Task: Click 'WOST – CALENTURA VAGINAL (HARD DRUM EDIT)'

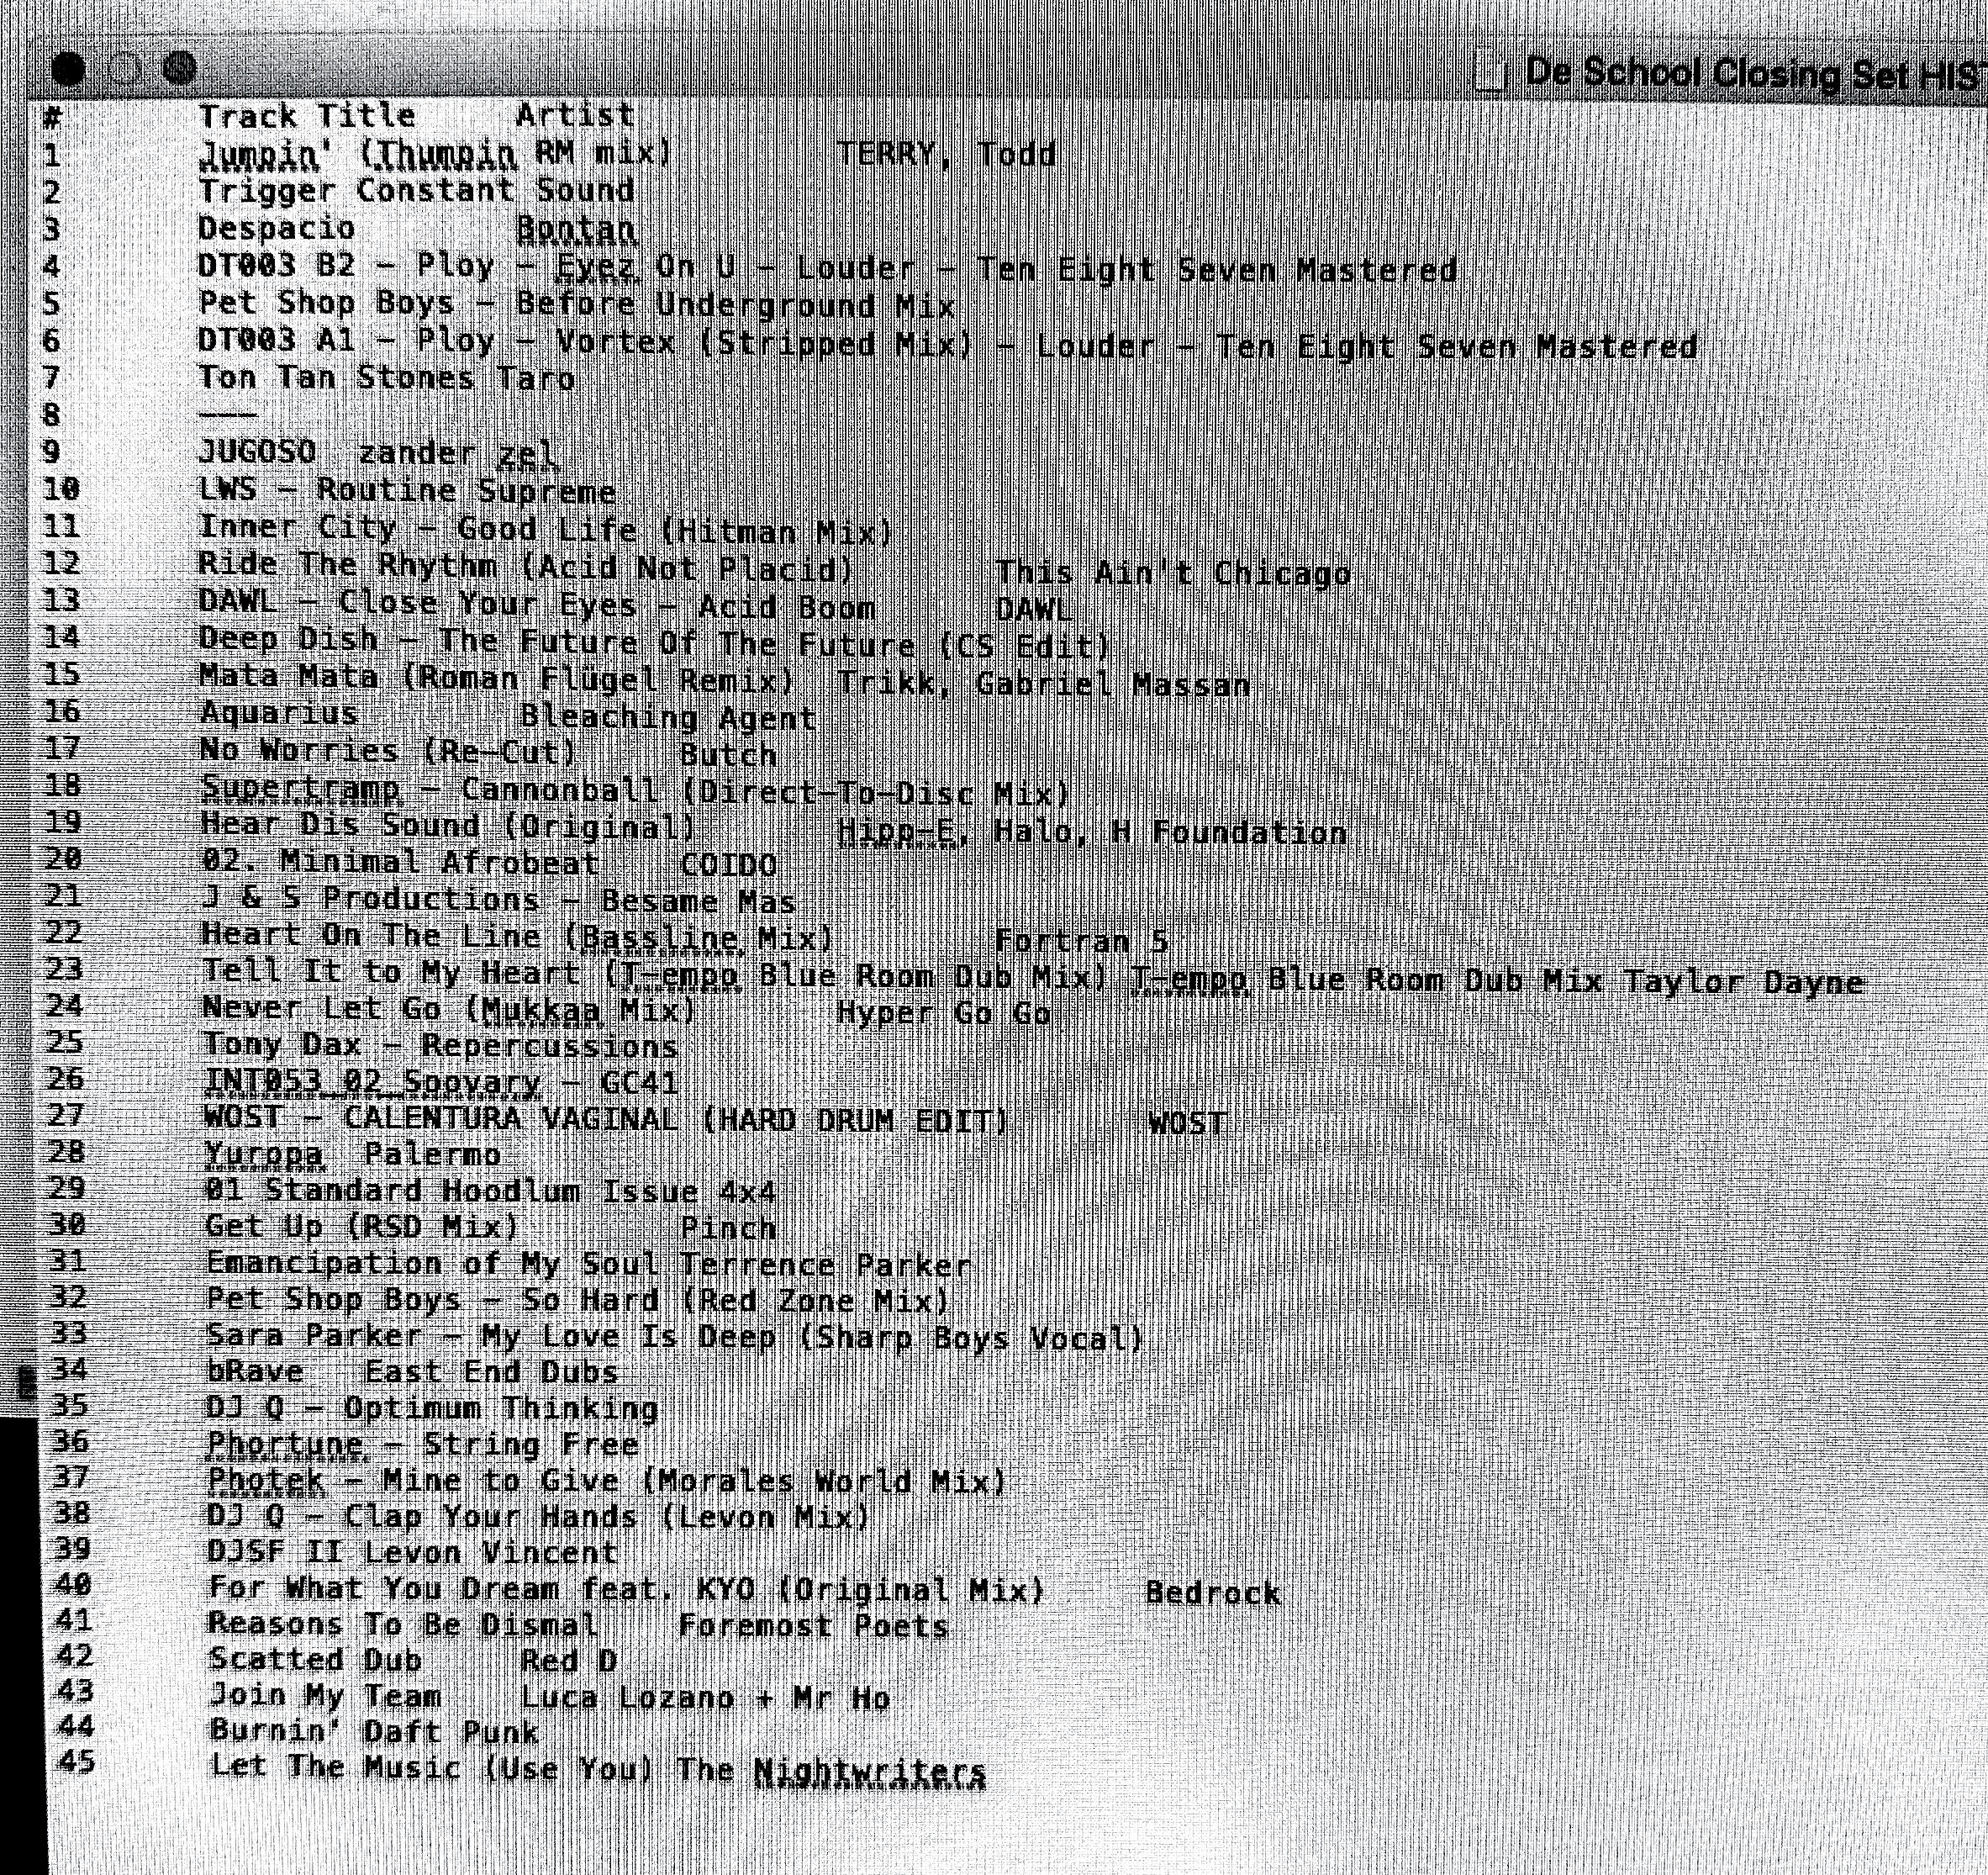Action: [x=607, y=1119]
